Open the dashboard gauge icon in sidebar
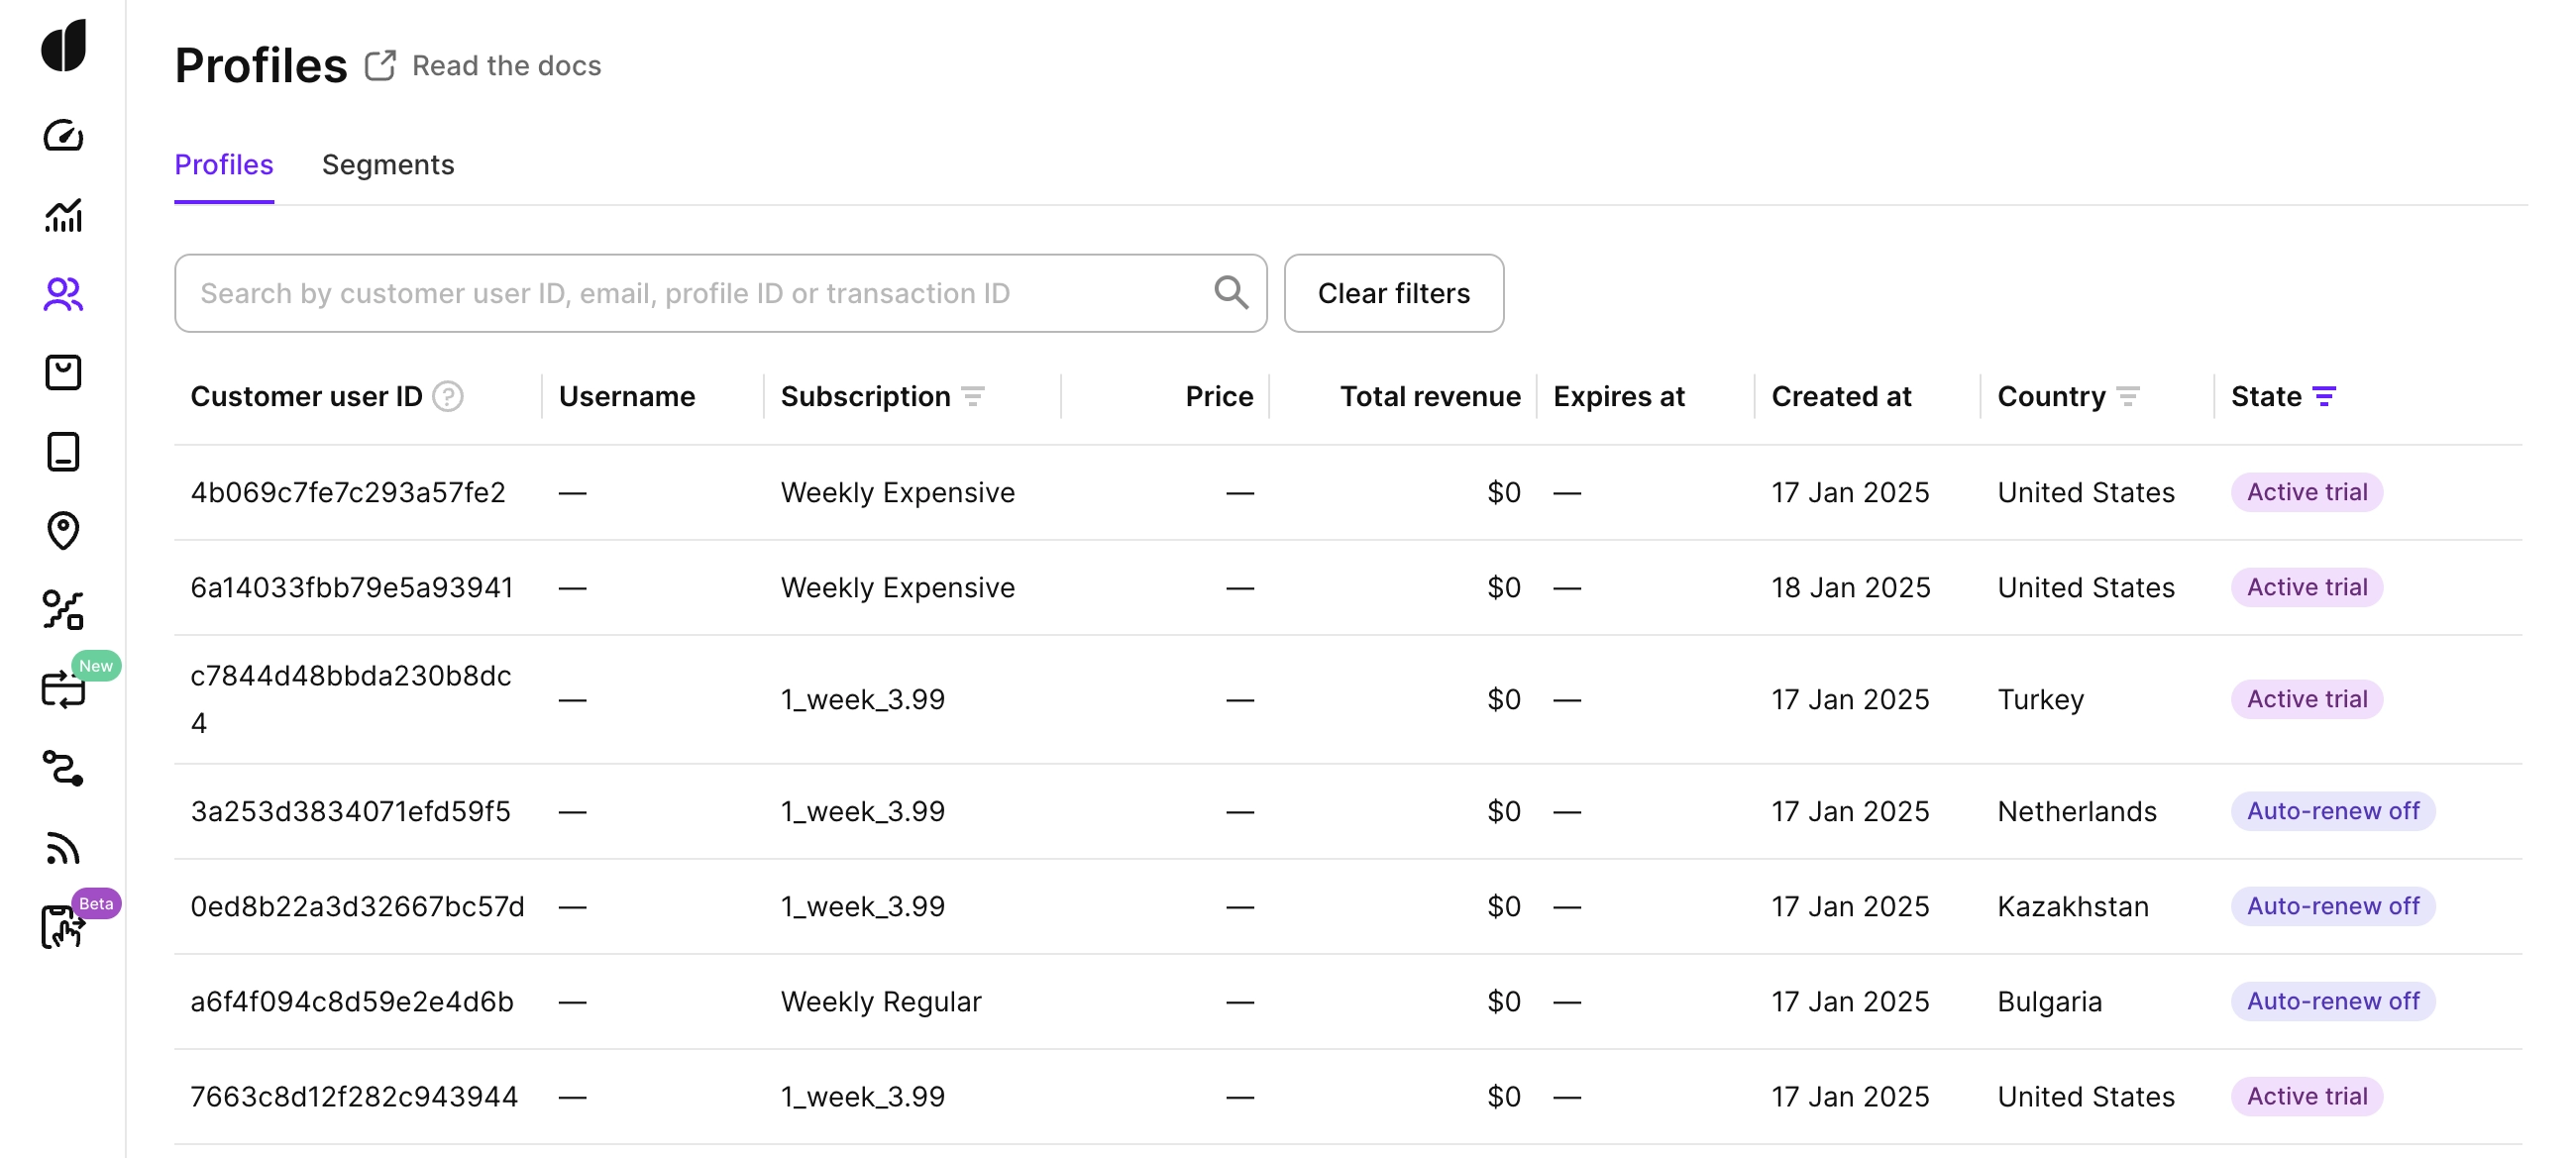Screen dimensions: 2576x1158 [63, 135]
